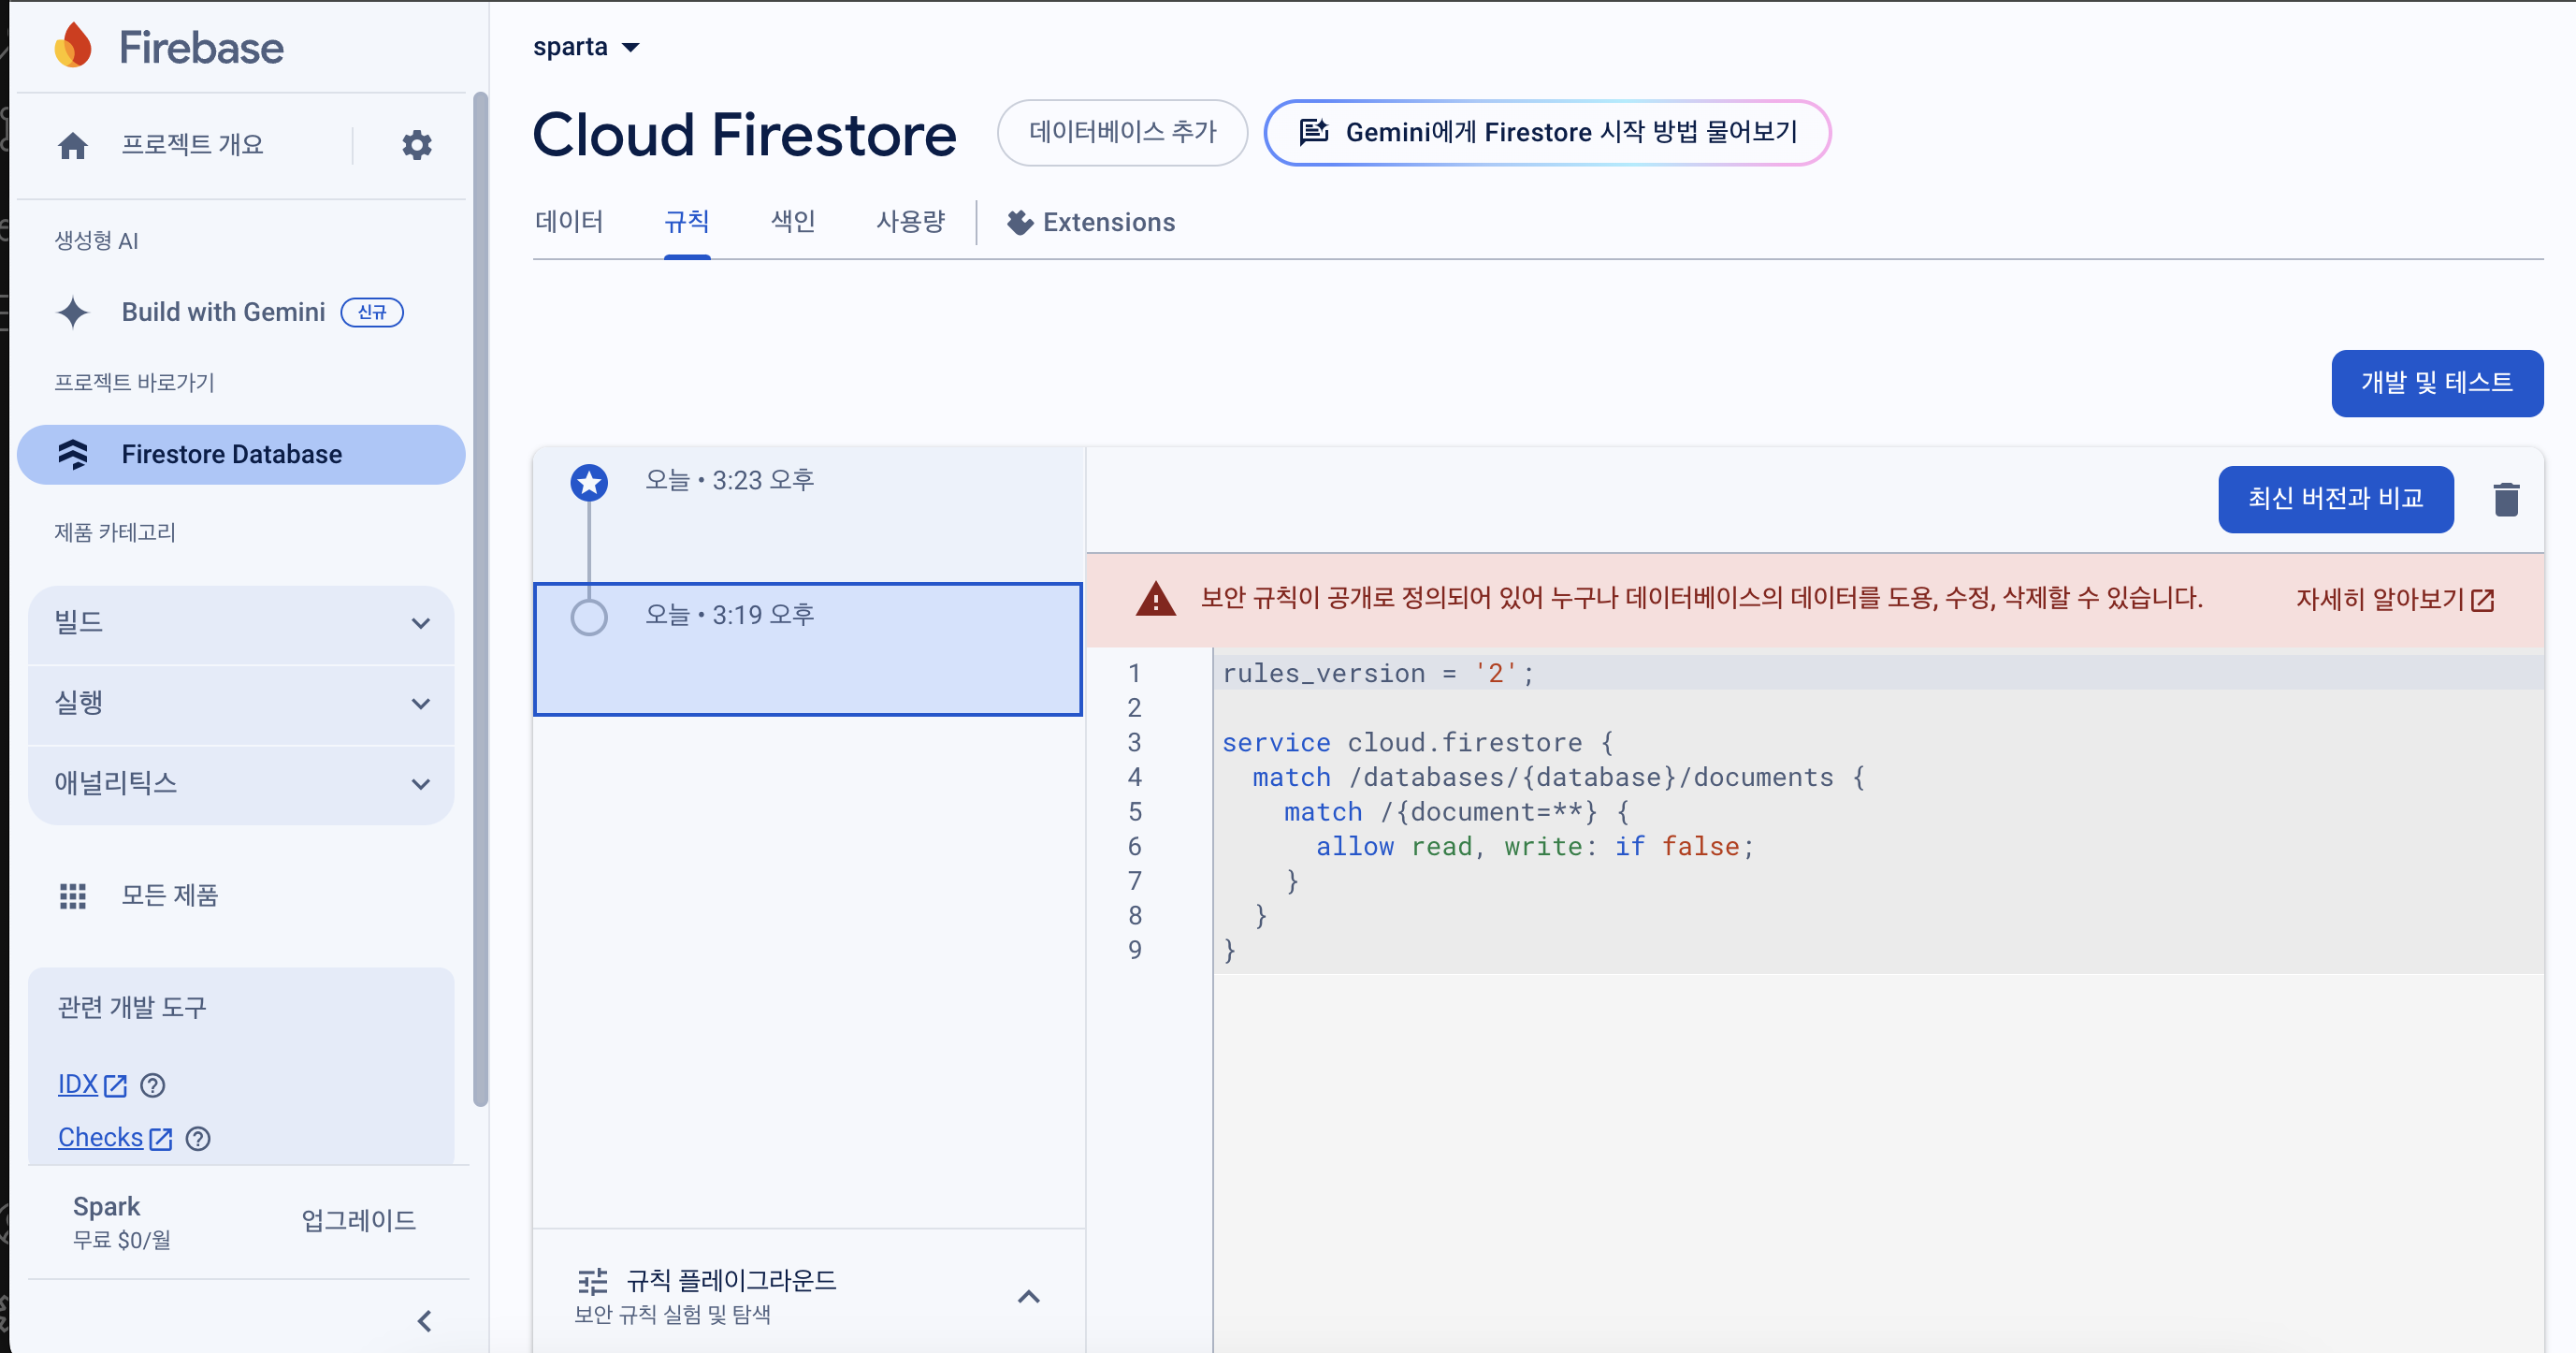Click line number 1 in editor
Image resolution: width=2576 pixels, height=1353 pixels.
pyautogui.click(x=1134, y=674)
